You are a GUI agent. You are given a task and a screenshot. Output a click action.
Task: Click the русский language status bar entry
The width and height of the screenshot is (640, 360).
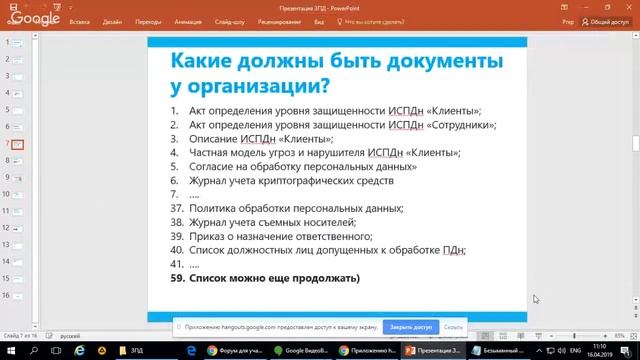pos(70,336)
